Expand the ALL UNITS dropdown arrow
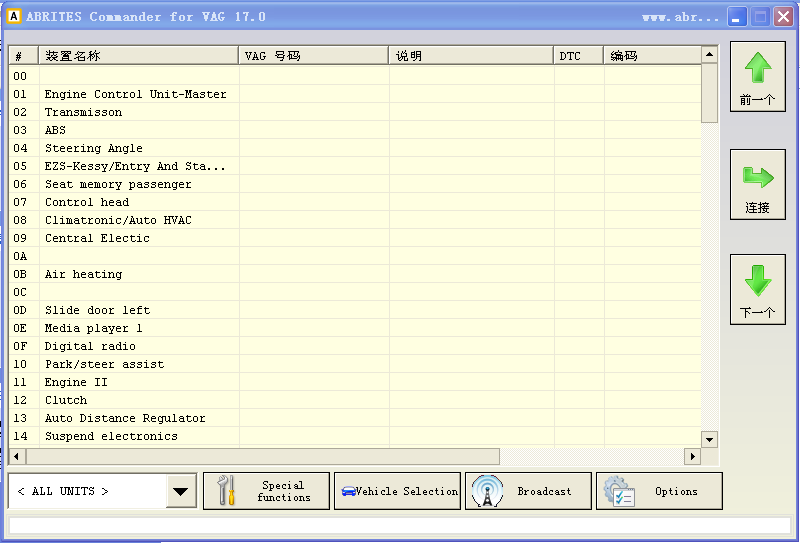This screenshot has height=543, width=800. coord(180,491)
